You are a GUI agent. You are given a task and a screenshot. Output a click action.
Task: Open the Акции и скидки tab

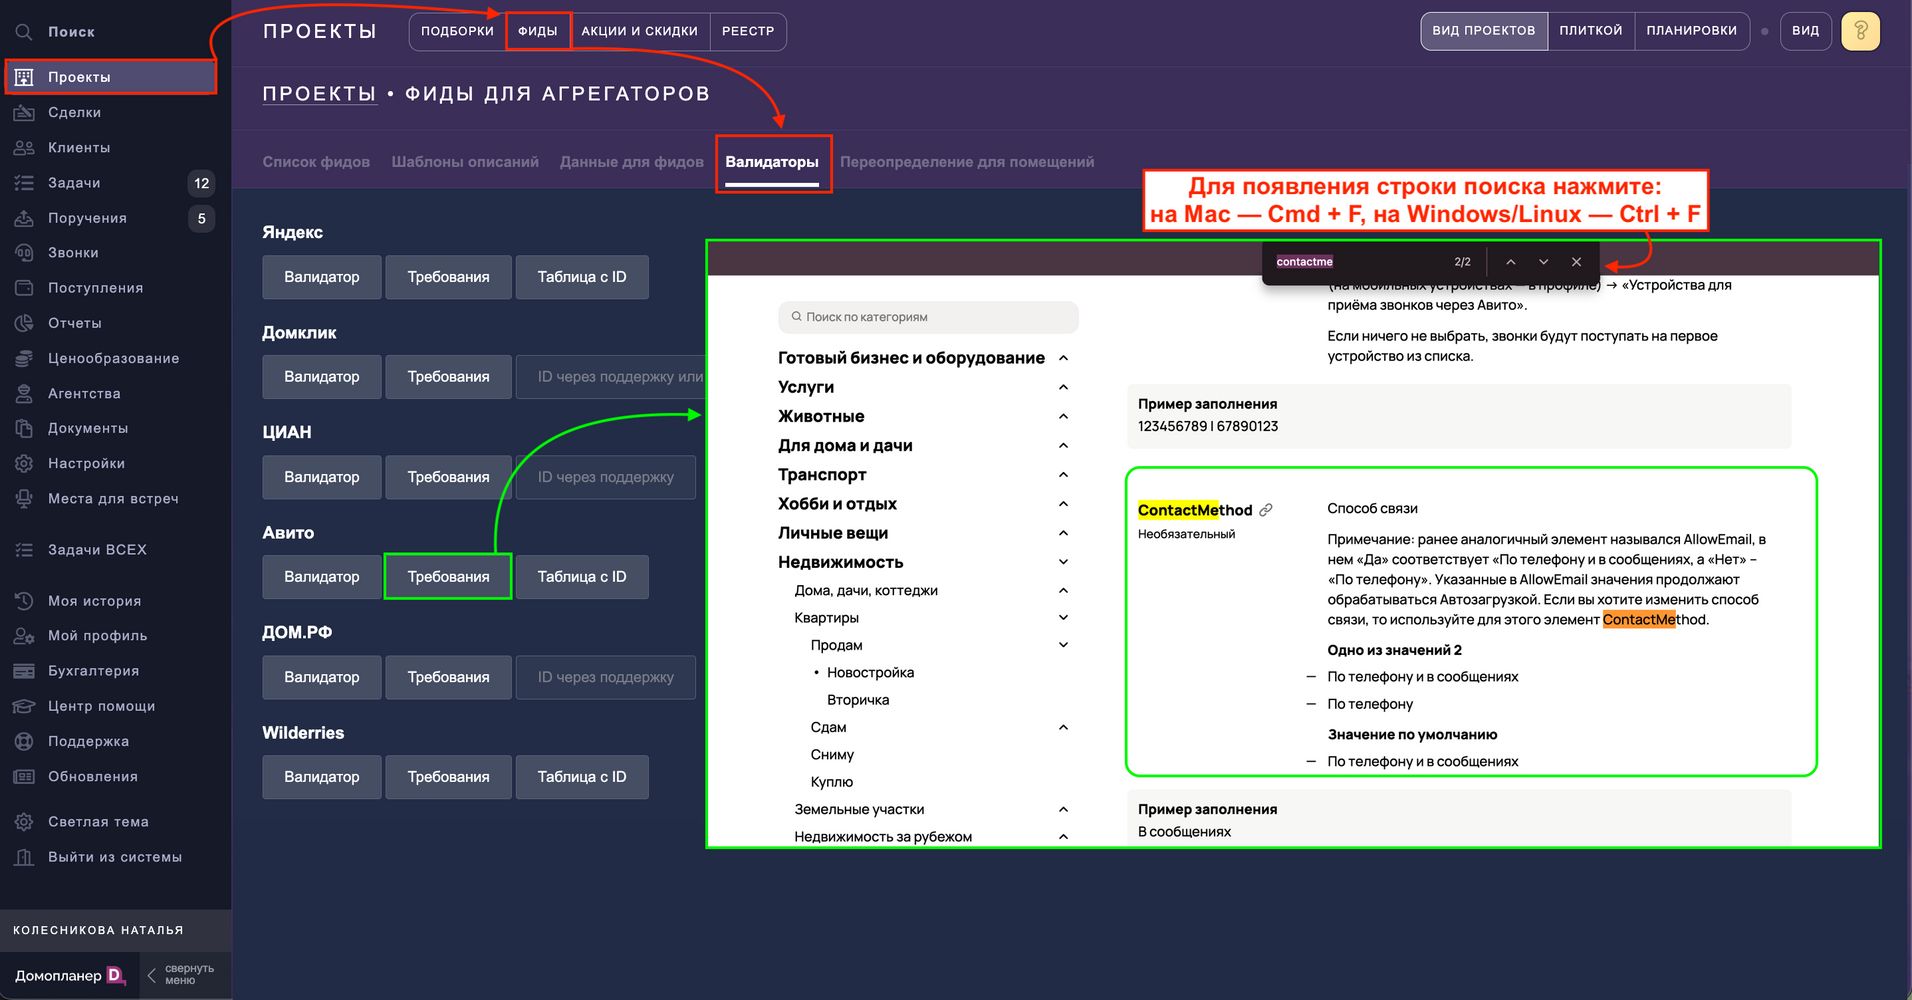640,31
